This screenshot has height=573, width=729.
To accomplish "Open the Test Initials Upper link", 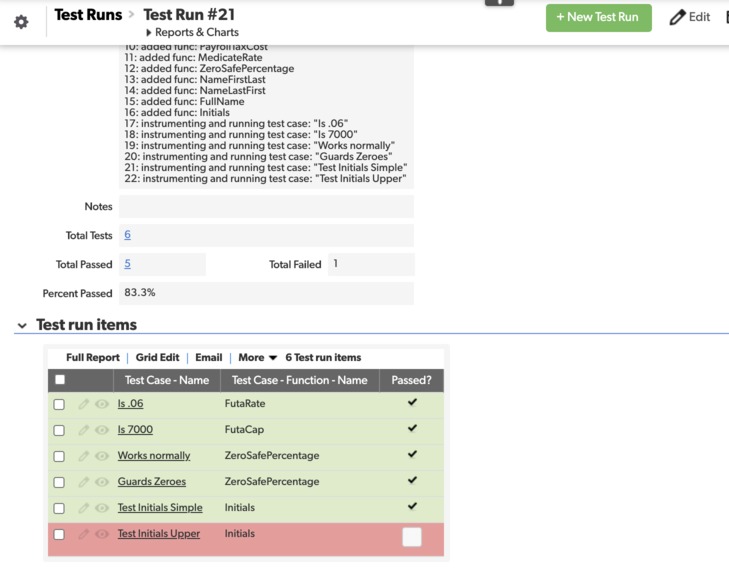I will point(159,534).
